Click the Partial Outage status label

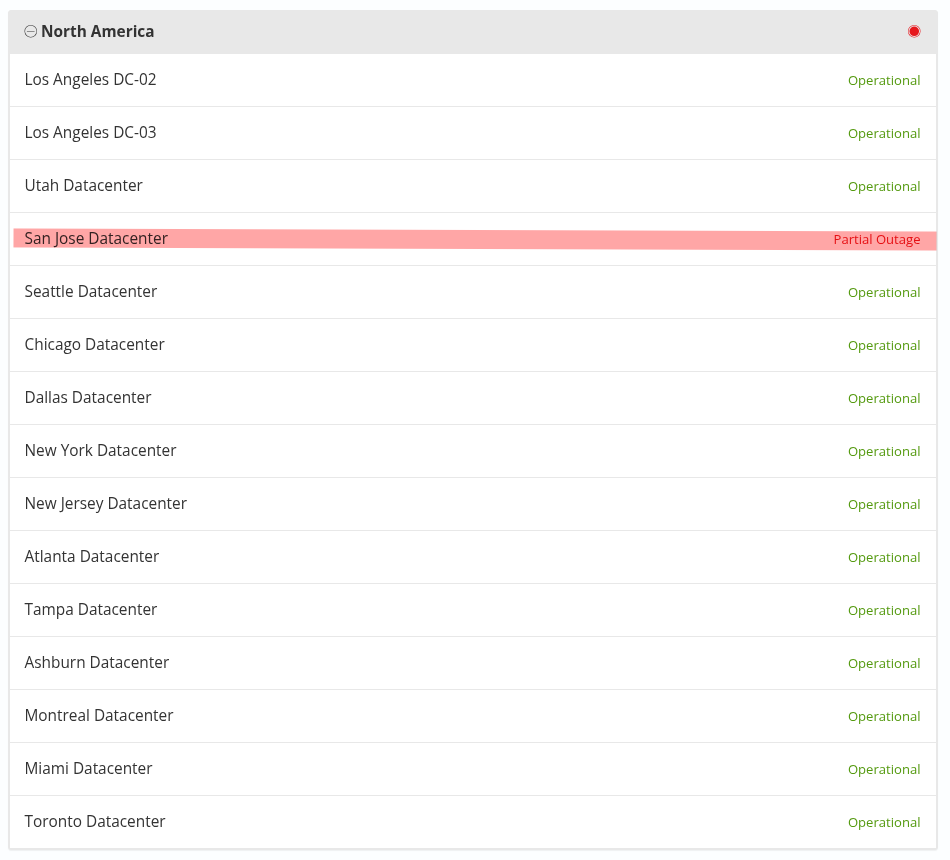[x=876, y=240]
